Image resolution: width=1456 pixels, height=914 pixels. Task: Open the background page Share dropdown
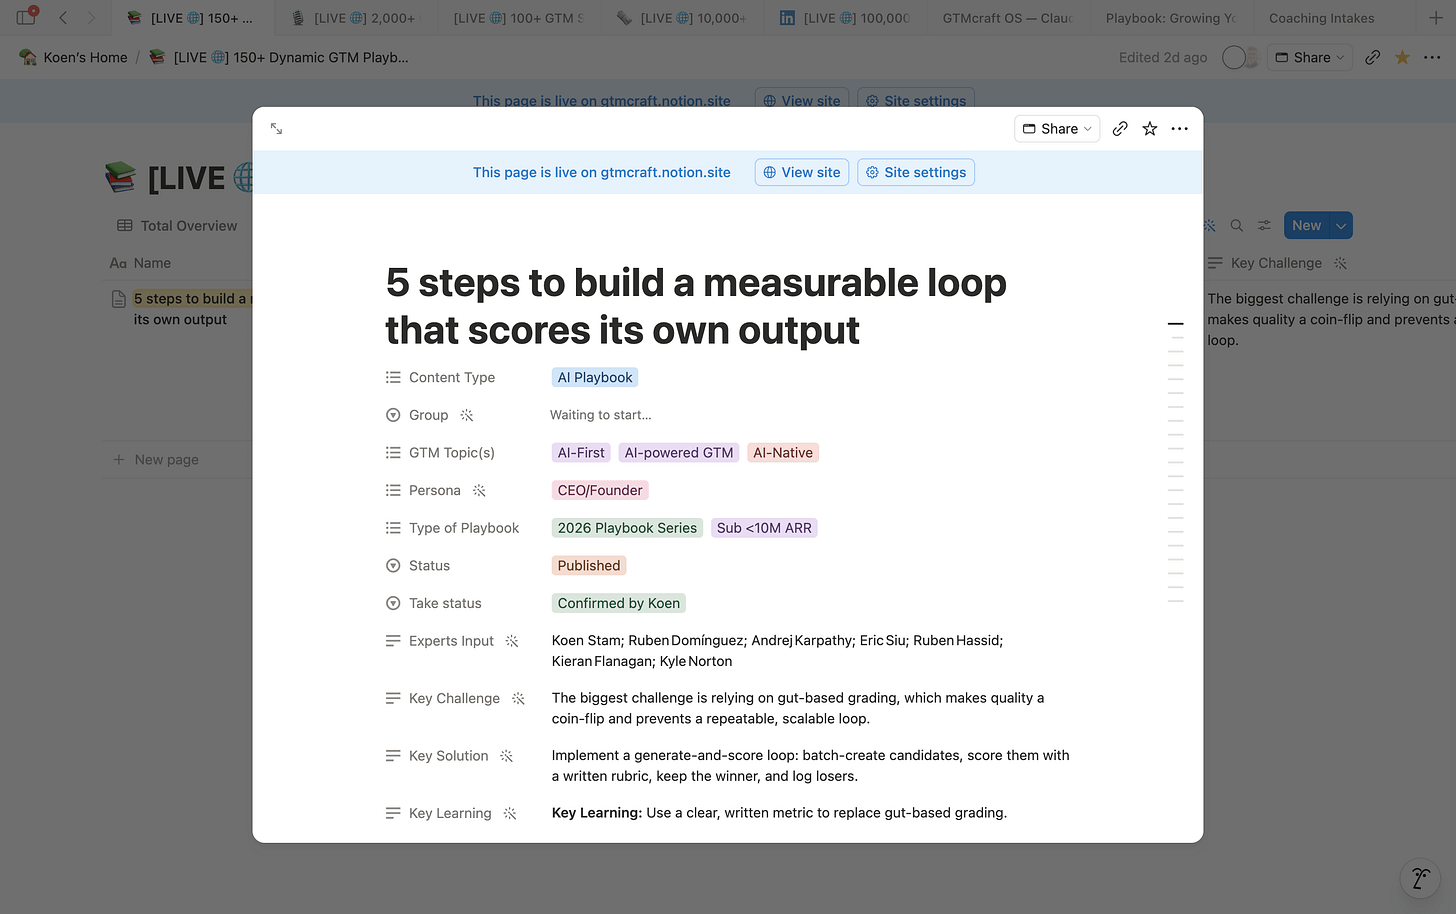[x=1310, y=58]
